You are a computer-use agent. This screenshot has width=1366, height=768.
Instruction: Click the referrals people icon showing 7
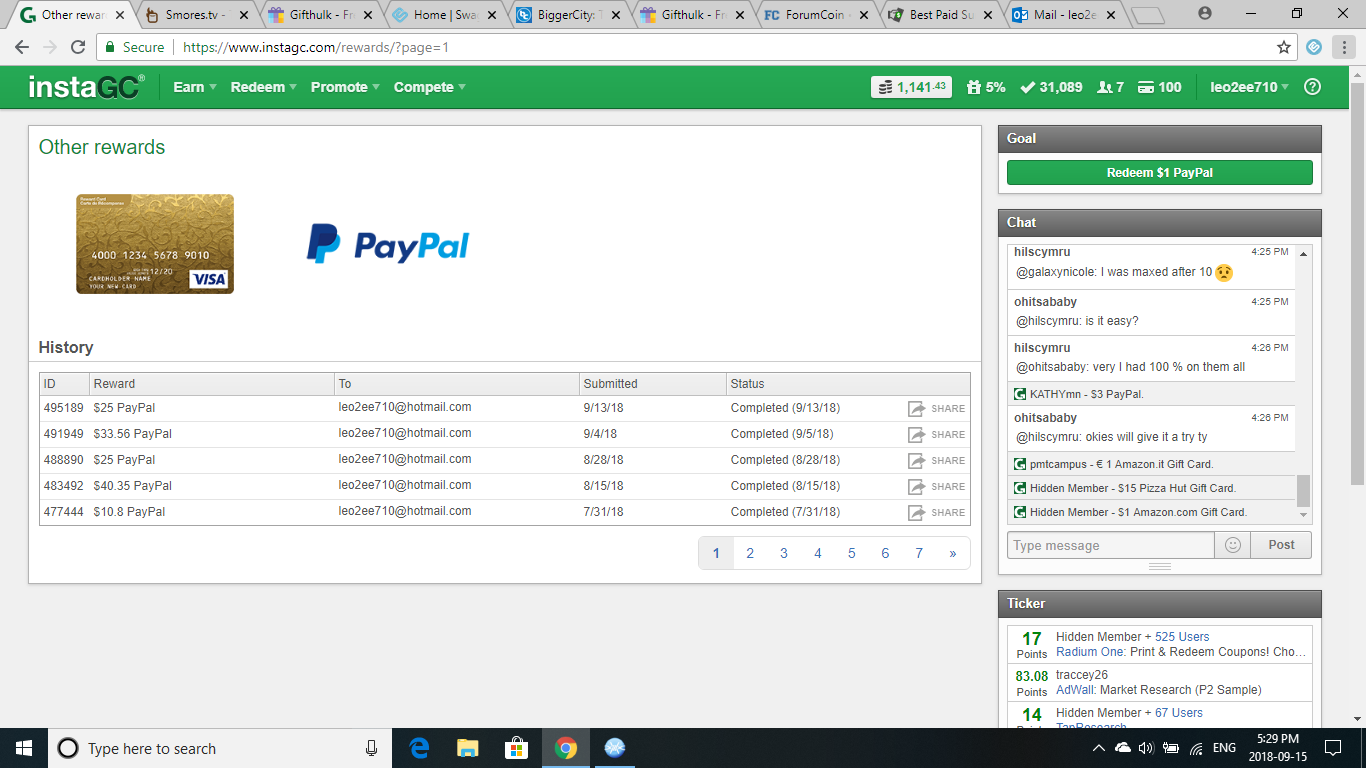[1103, 87]
